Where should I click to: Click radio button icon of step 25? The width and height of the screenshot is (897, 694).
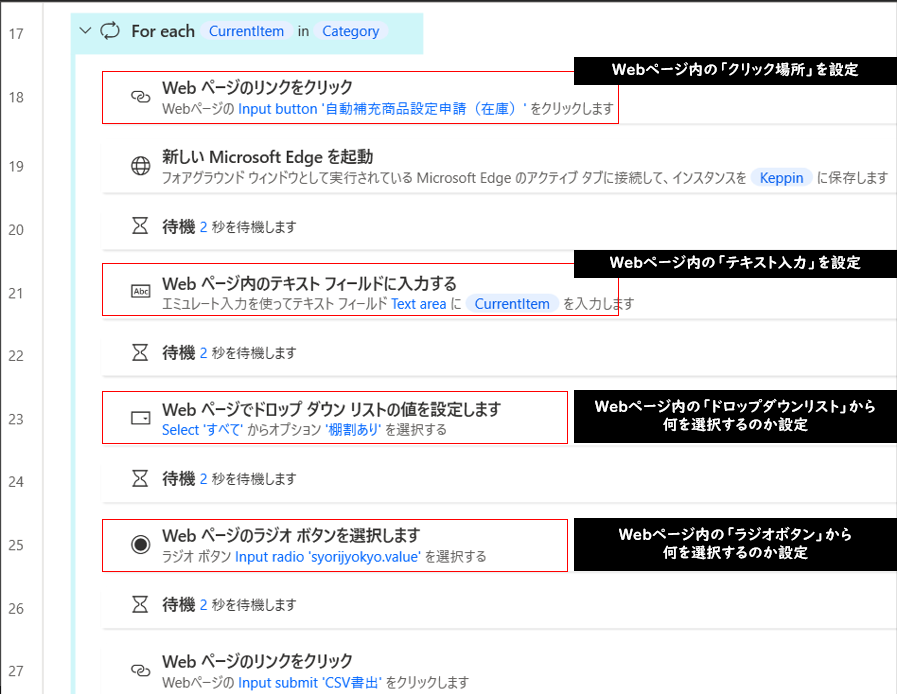(141, 544)
